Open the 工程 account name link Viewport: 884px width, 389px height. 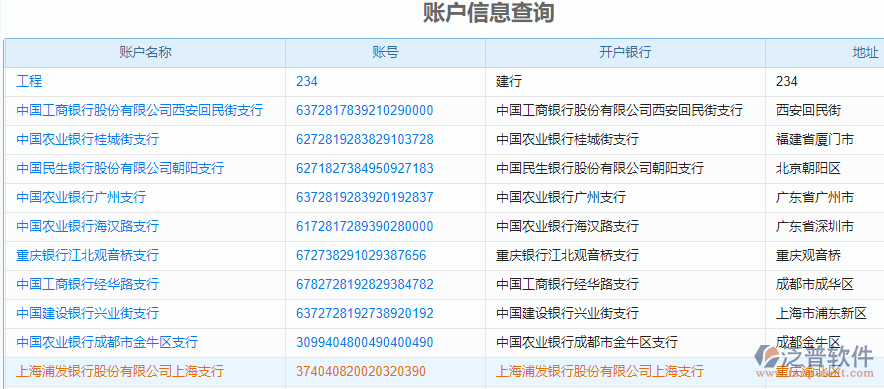pyautogui.click(x=29, y=81)
